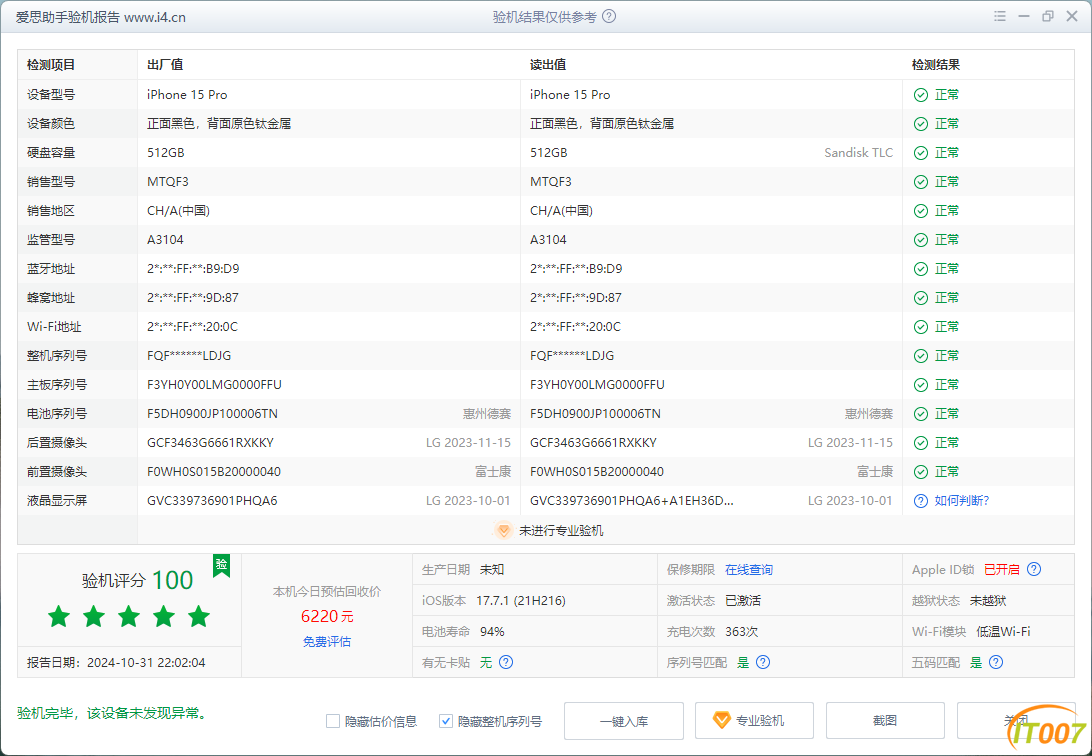Click report date 2024-10-31 22:02:04
The height and width of the screenshot is (756, 1092).
146,663
